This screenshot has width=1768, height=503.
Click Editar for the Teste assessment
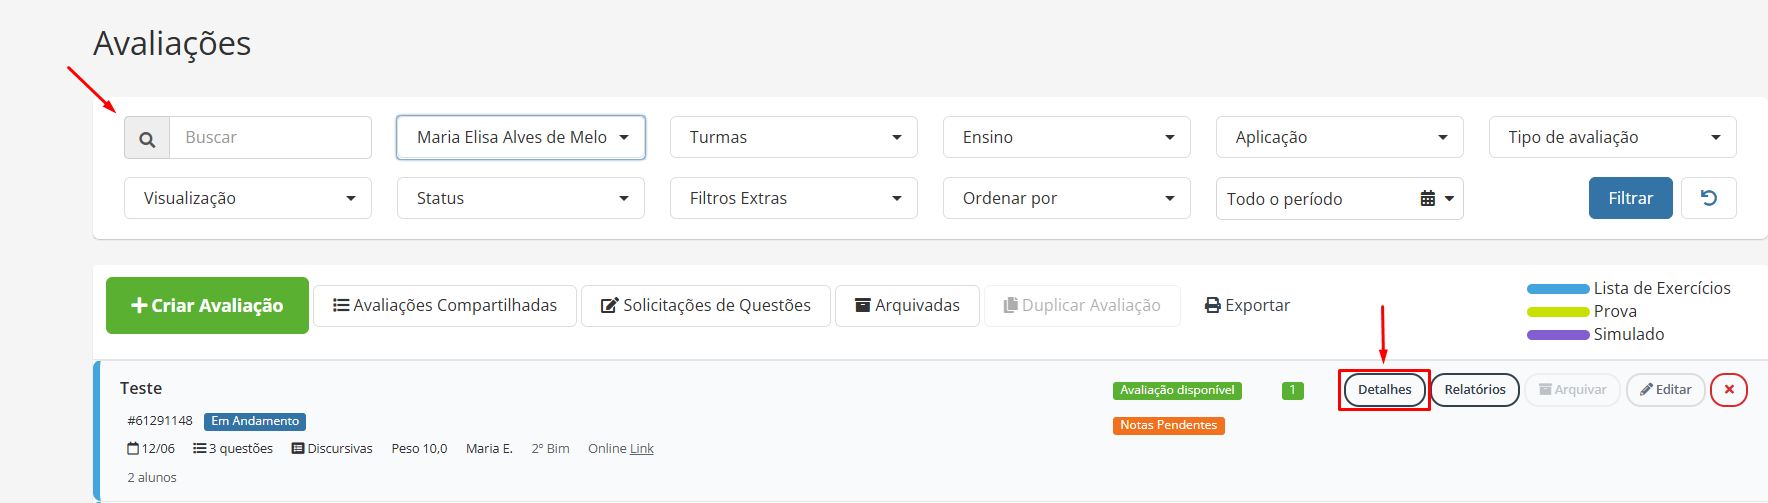1666,390
